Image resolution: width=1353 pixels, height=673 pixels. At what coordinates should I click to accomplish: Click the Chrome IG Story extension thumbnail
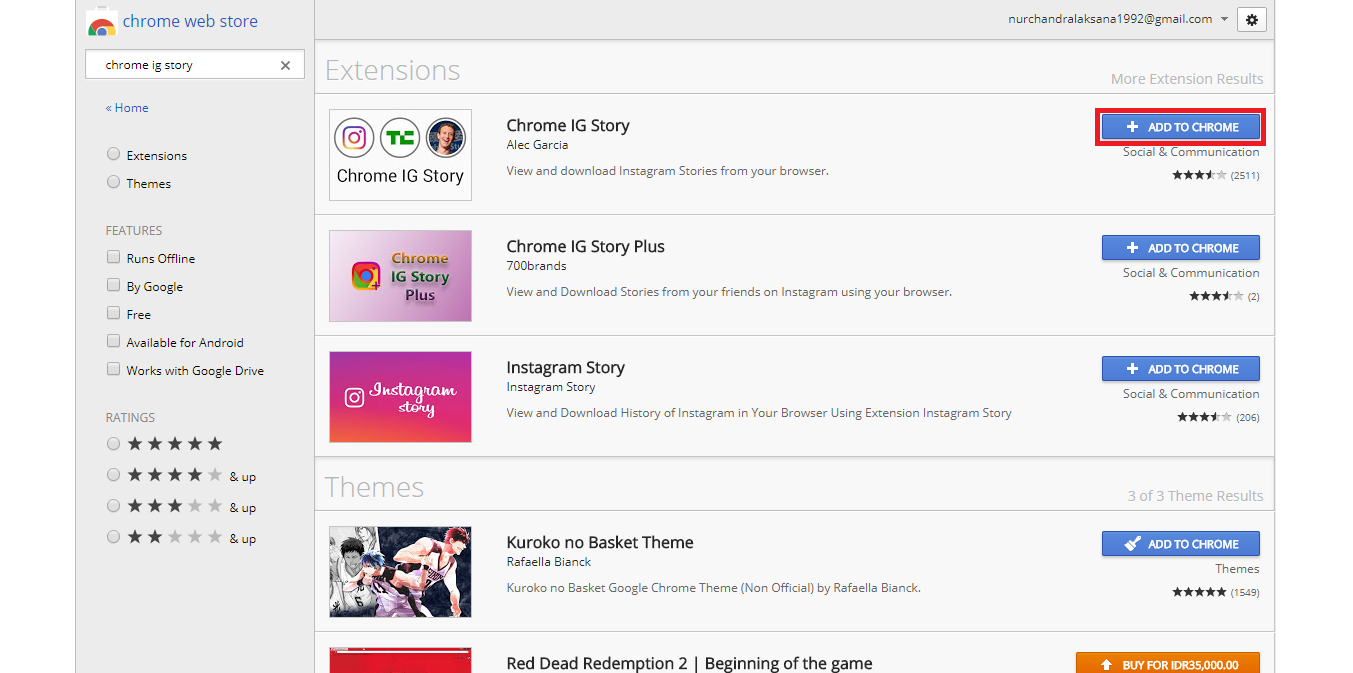[x=400, y=155]
